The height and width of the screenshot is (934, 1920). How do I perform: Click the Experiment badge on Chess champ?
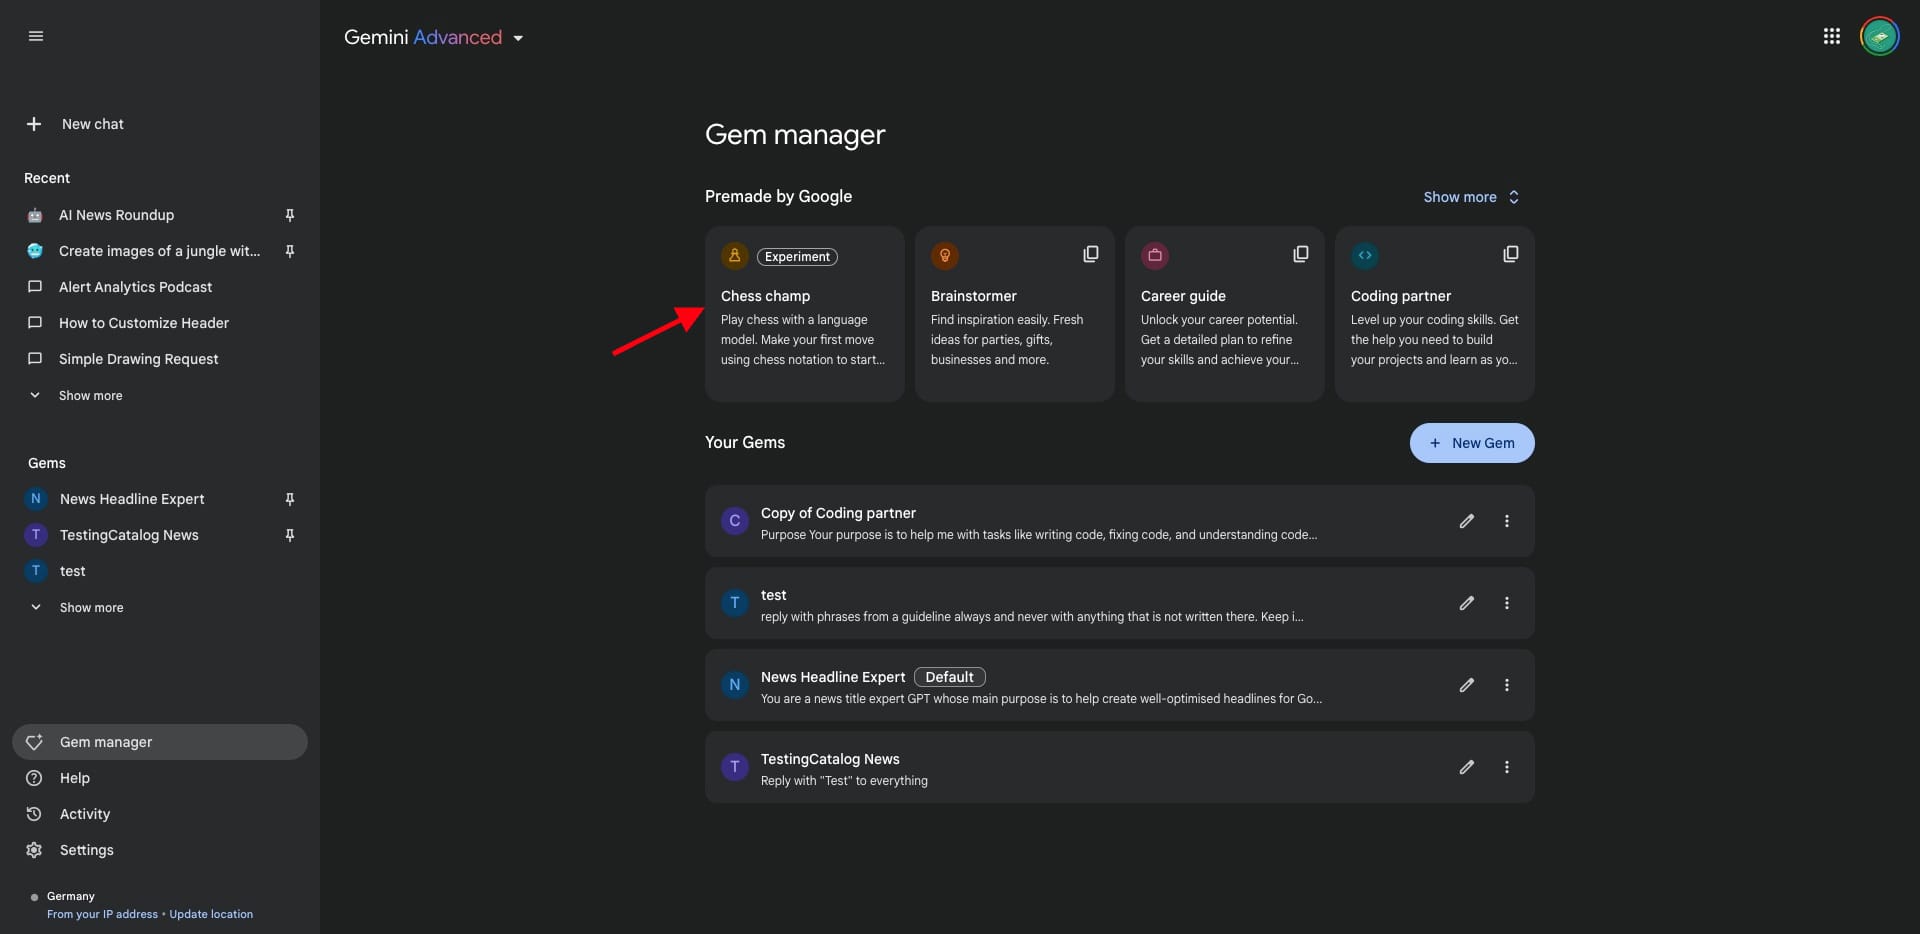click(x=797, y=257)
